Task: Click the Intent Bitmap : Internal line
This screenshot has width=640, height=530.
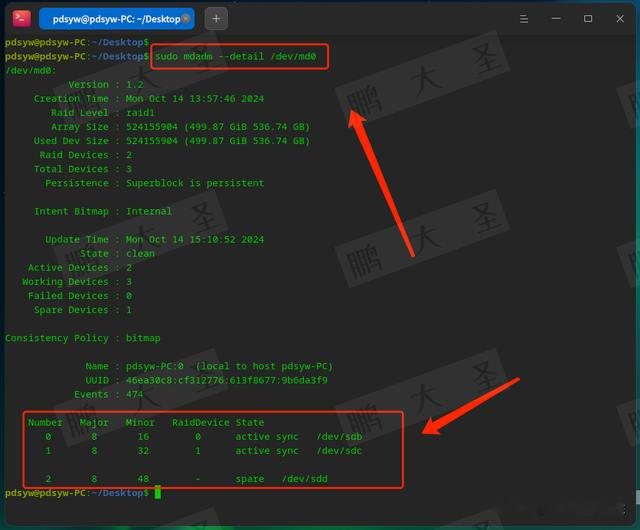Action: coord(103,212)
